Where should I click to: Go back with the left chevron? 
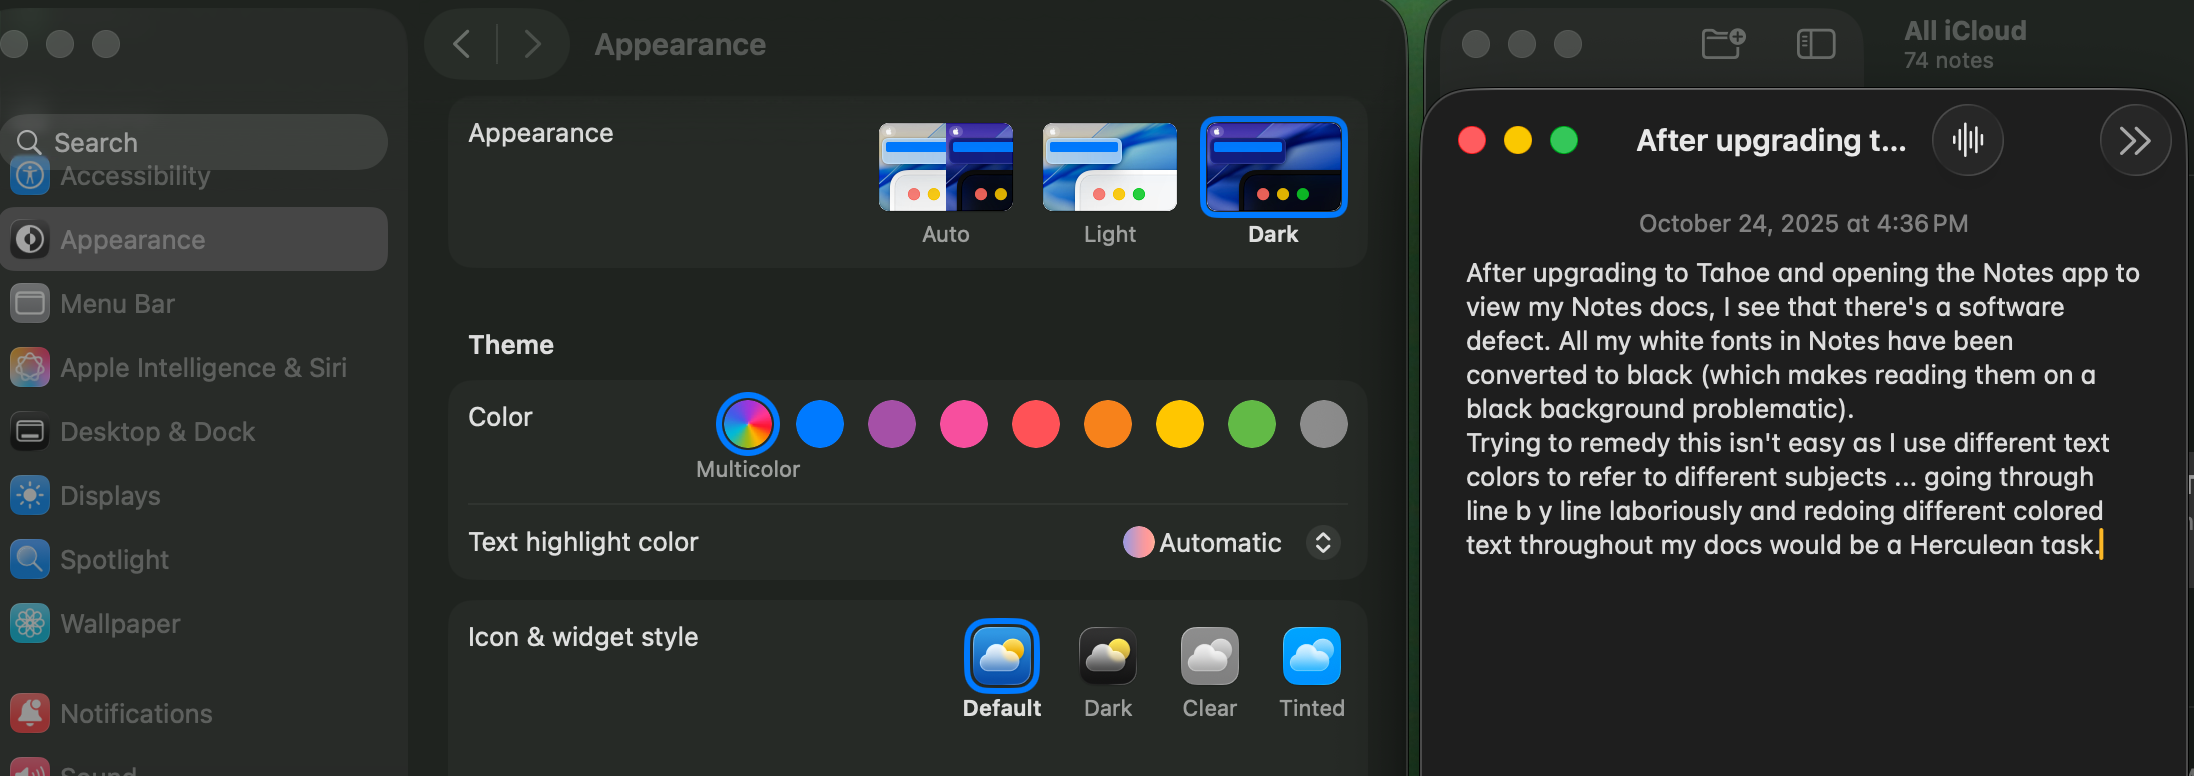point(461,44)
